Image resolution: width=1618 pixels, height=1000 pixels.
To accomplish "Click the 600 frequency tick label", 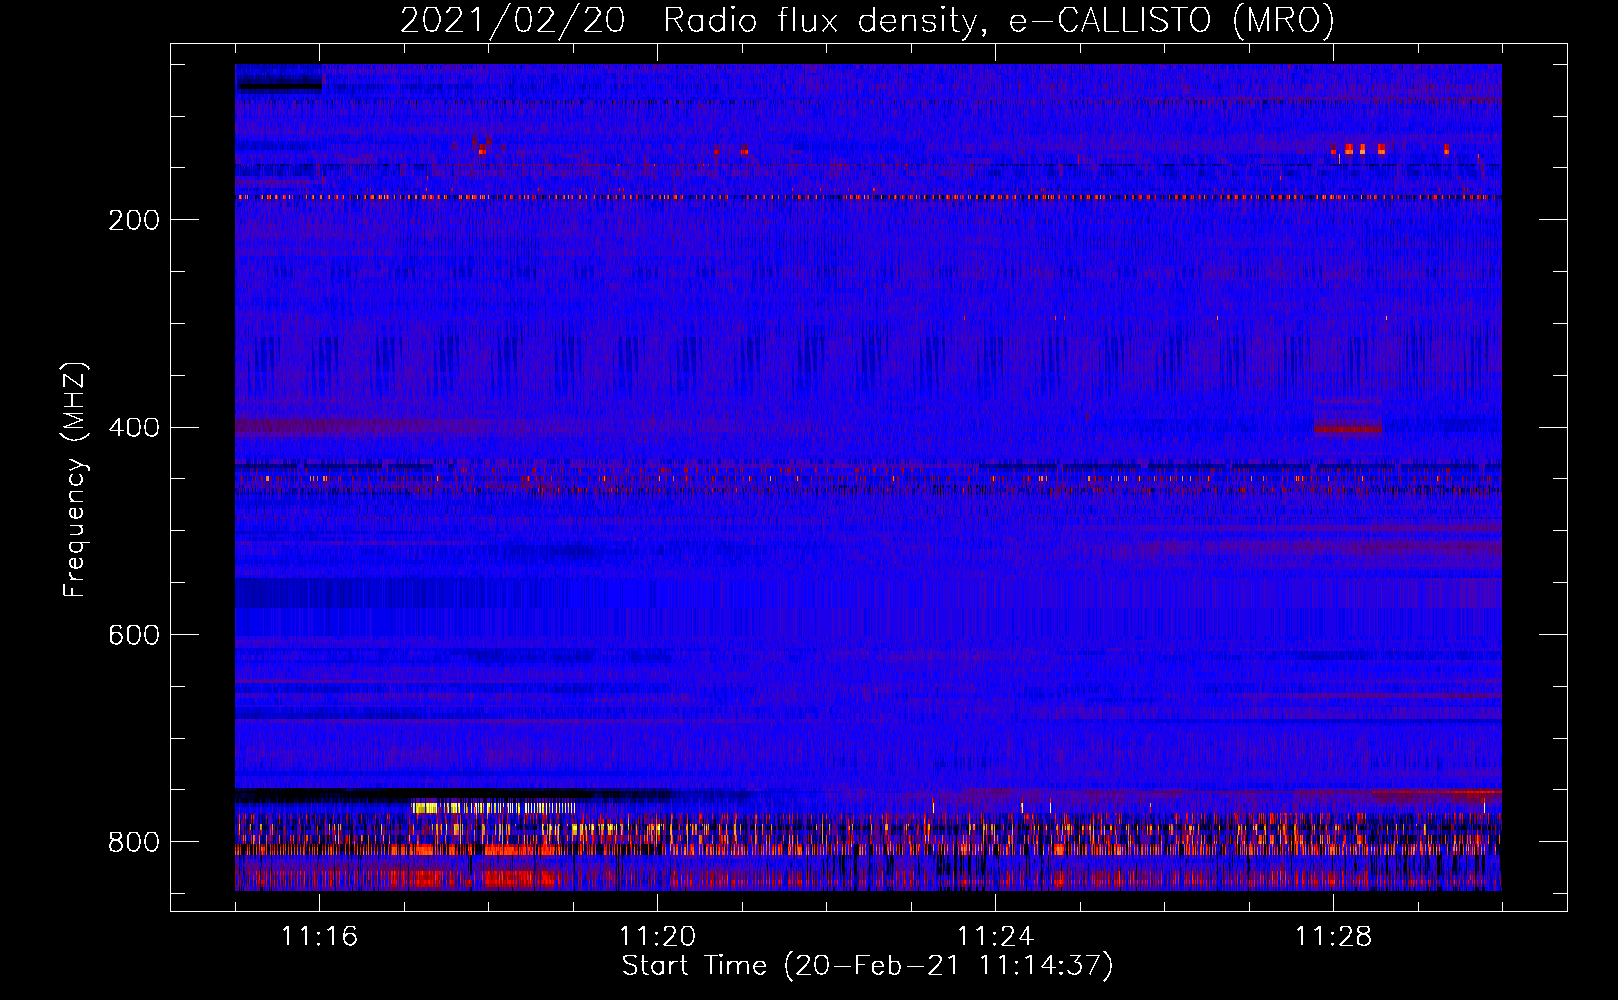I will pos(134,636).
